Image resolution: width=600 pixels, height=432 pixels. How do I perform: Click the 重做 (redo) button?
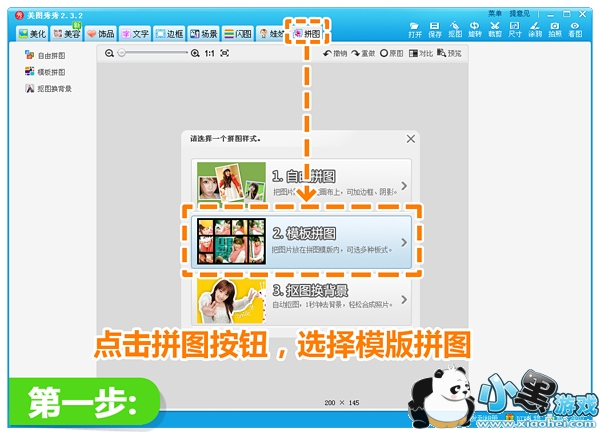tap(363, 53)
